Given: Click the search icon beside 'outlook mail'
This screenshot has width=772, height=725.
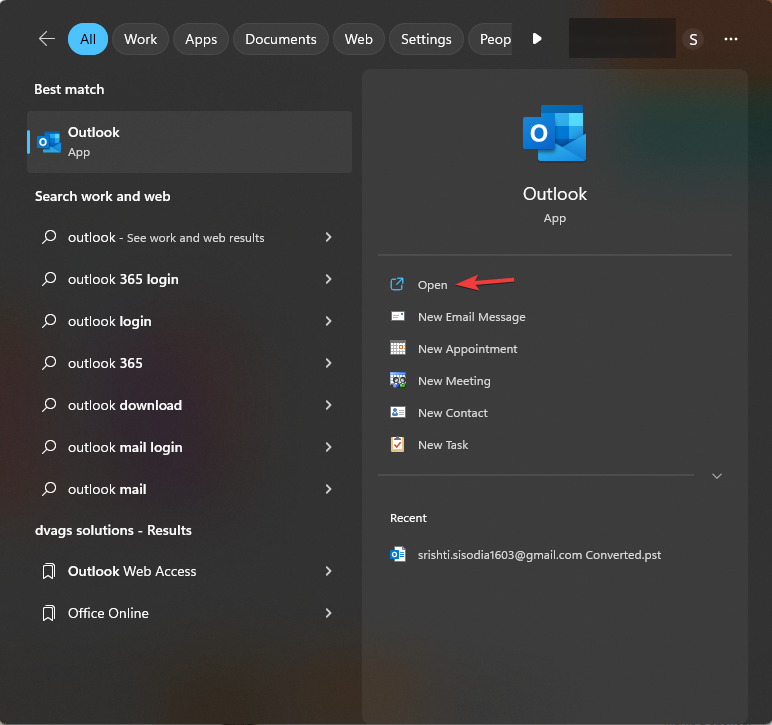Looking at the screenshot, I should click(x=49, y=489).
